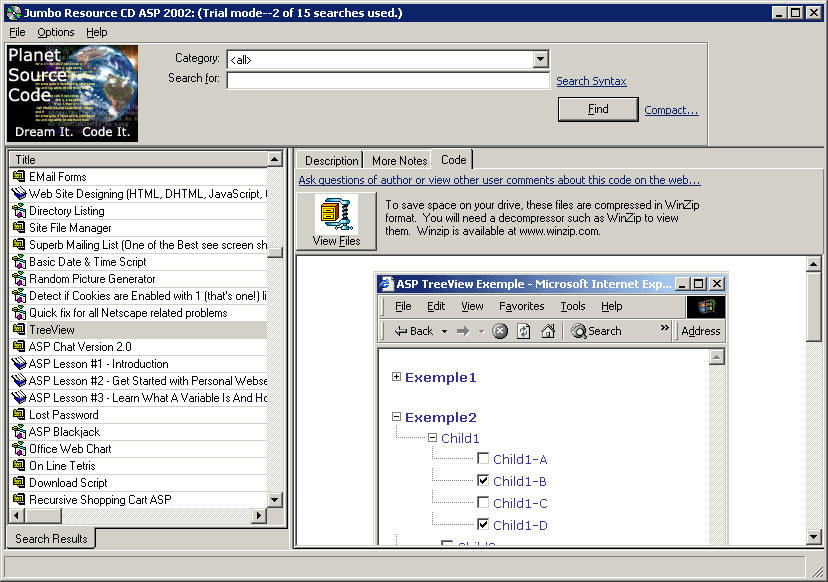Click the ASP Lesson #2 row icon
The image size is (828, 582).
point(19,380)
